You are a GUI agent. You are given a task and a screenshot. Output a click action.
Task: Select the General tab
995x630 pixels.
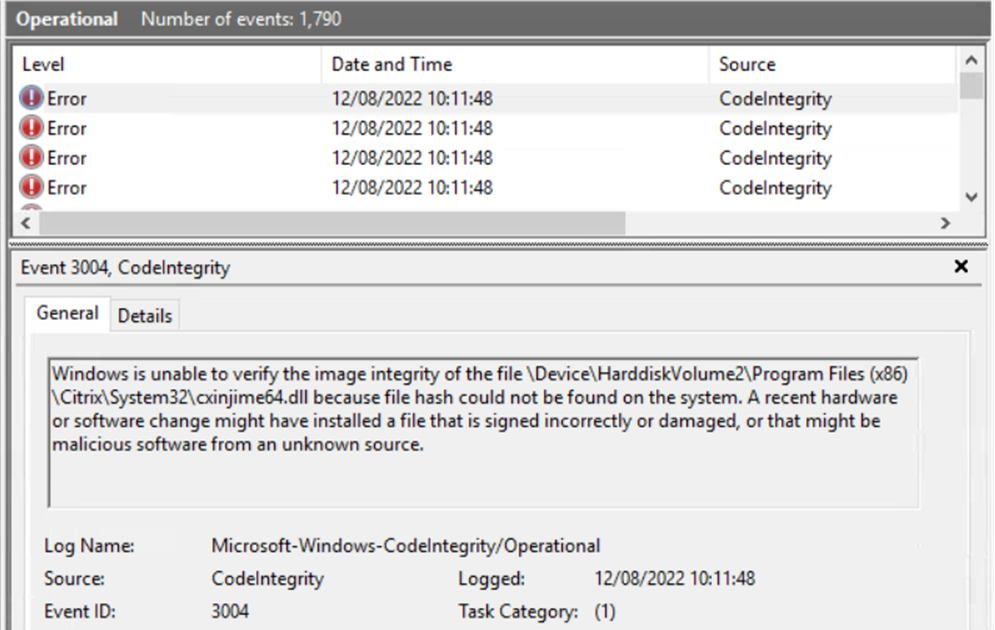click(67, 314)
